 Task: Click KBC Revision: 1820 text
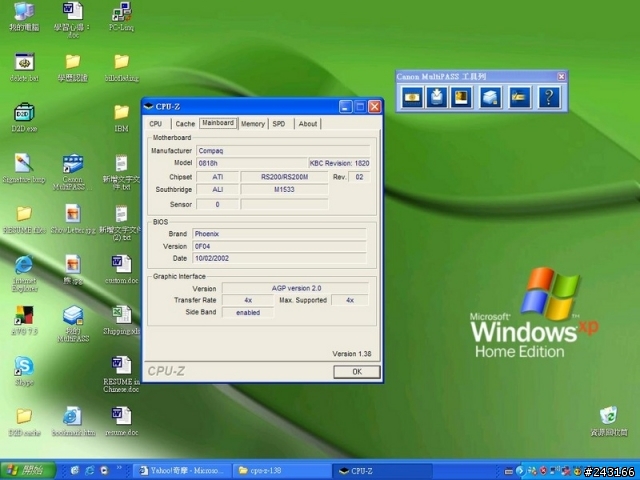click(339, 163)
